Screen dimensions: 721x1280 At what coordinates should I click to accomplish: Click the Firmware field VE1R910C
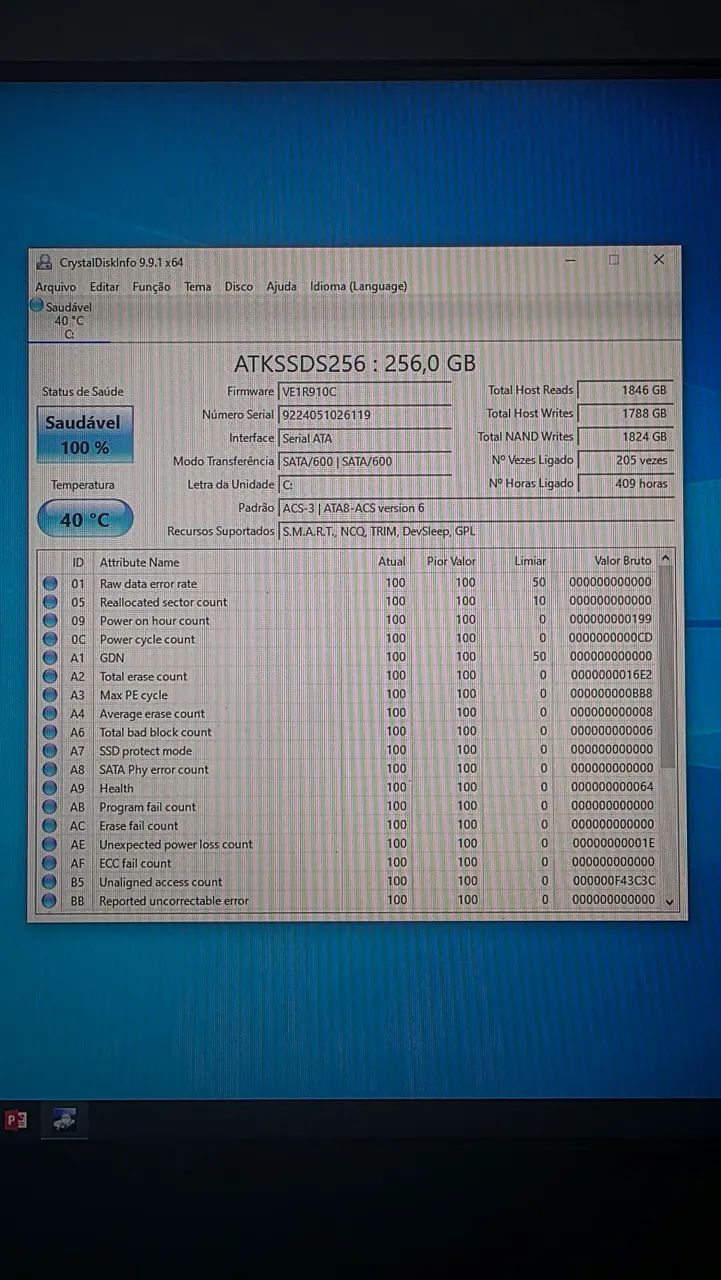[x=364, y=391]
